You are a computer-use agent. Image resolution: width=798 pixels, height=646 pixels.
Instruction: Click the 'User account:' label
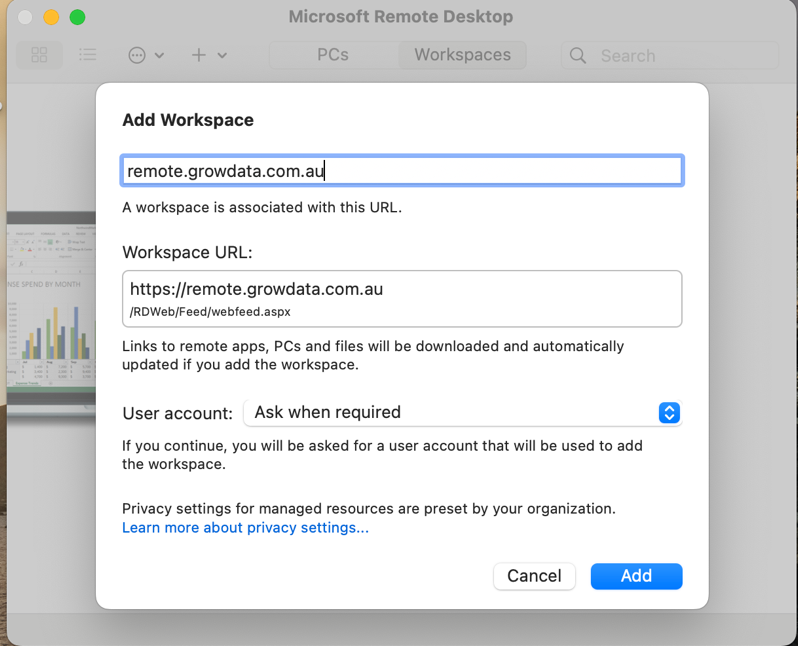[x=178, y=413]
